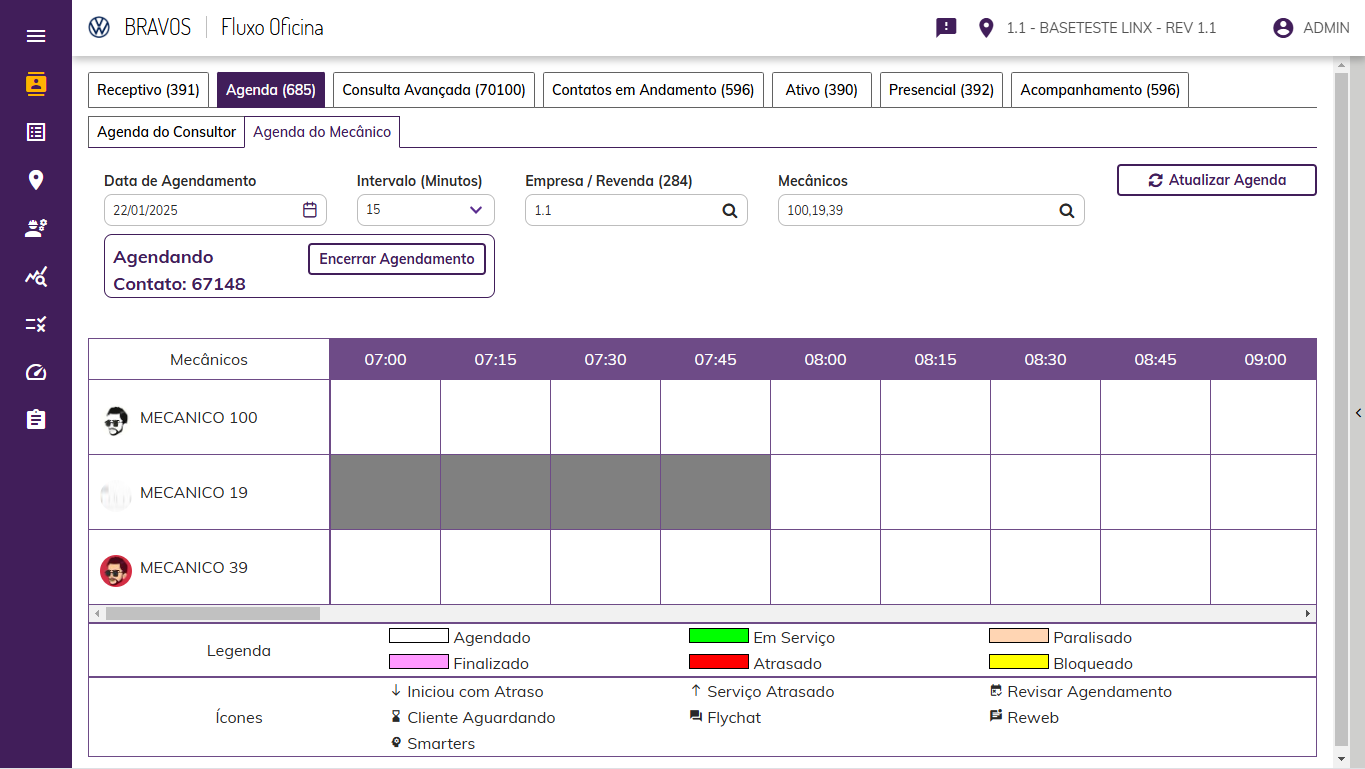The image size is (1365, 769).
Task: Click the MECANICO 100 avatar
Action: tap(116, 420)
